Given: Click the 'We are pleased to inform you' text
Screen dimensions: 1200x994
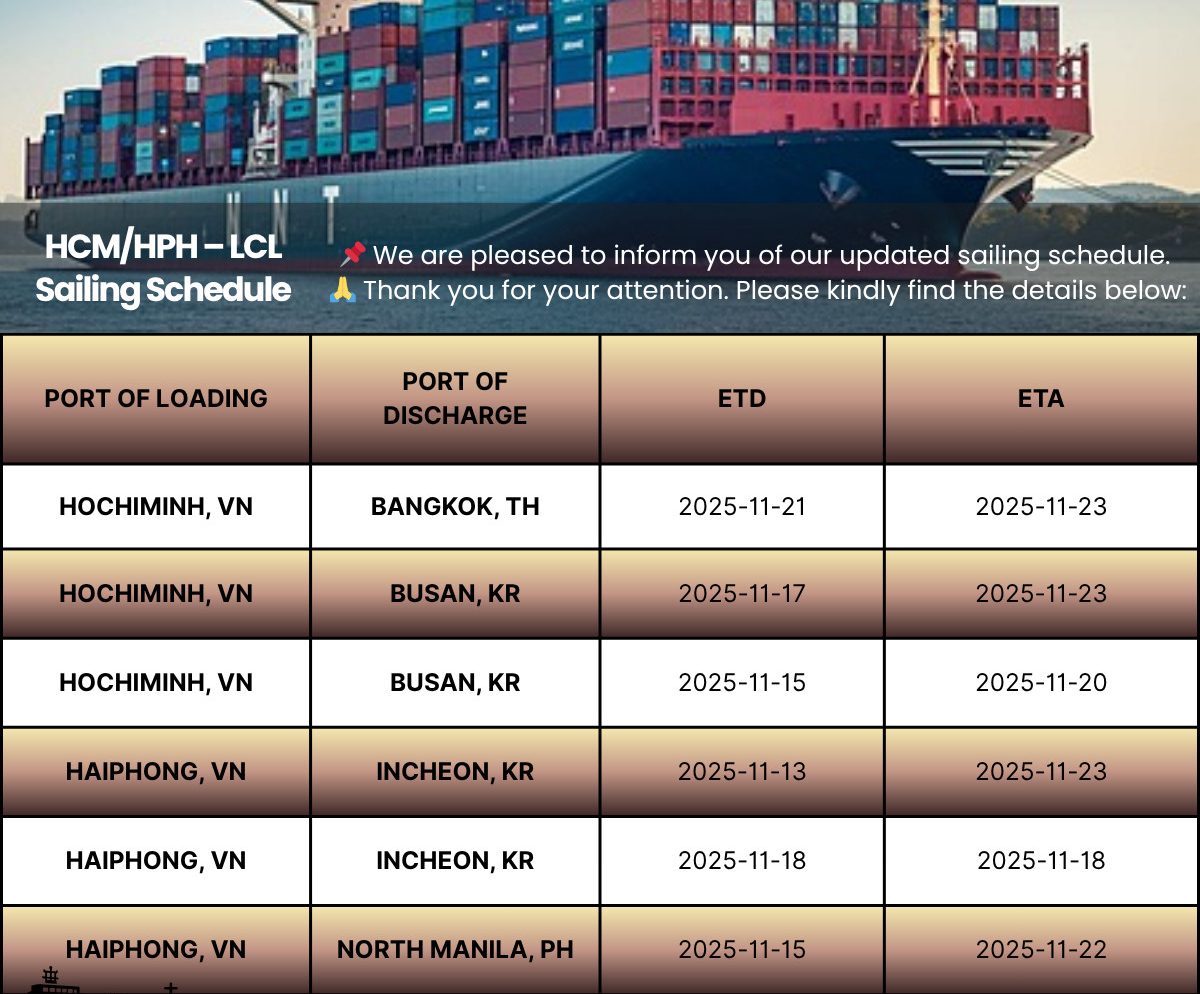Looking at the screenshot, I should point(771,255).
